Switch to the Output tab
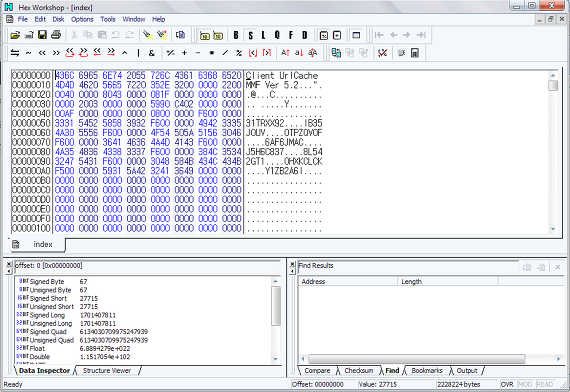The image size is (570, 392). pyautogui.click(x=467, y=371)
